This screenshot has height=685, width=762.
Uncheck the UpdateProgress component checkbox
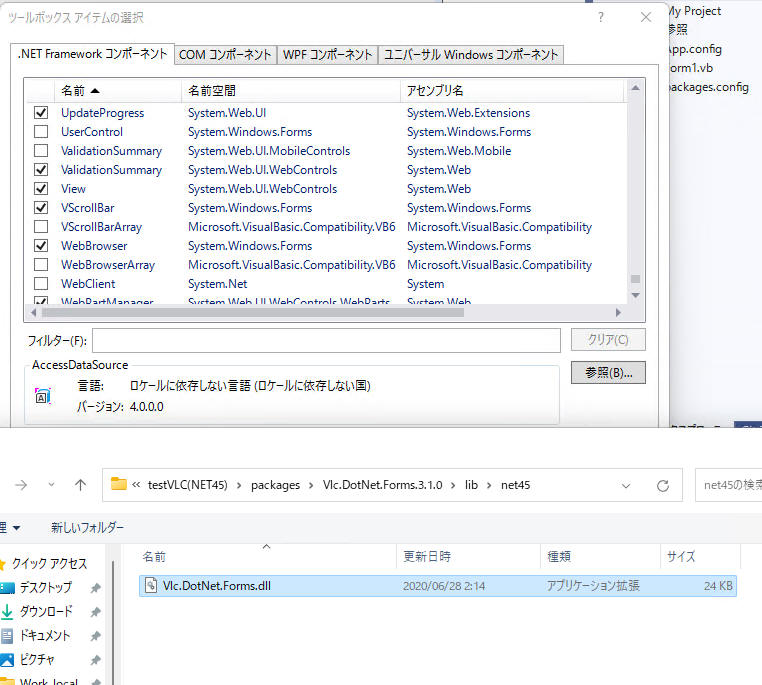tap(41, 113)
